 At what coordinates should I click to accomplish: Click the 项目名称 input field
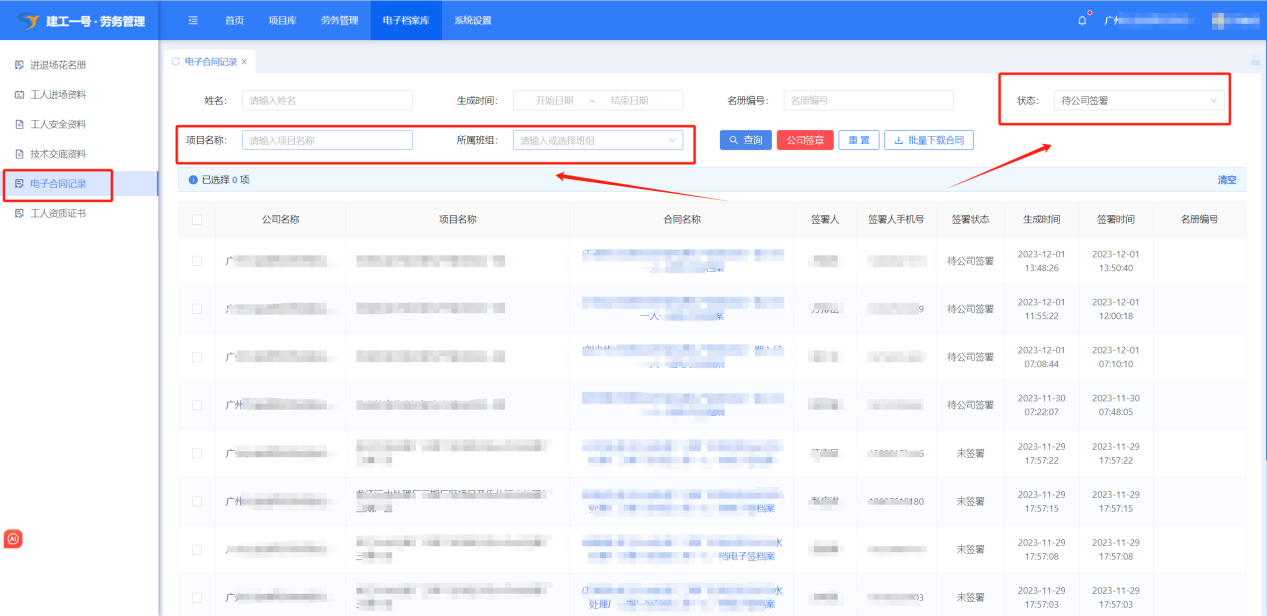pos(327,141)
